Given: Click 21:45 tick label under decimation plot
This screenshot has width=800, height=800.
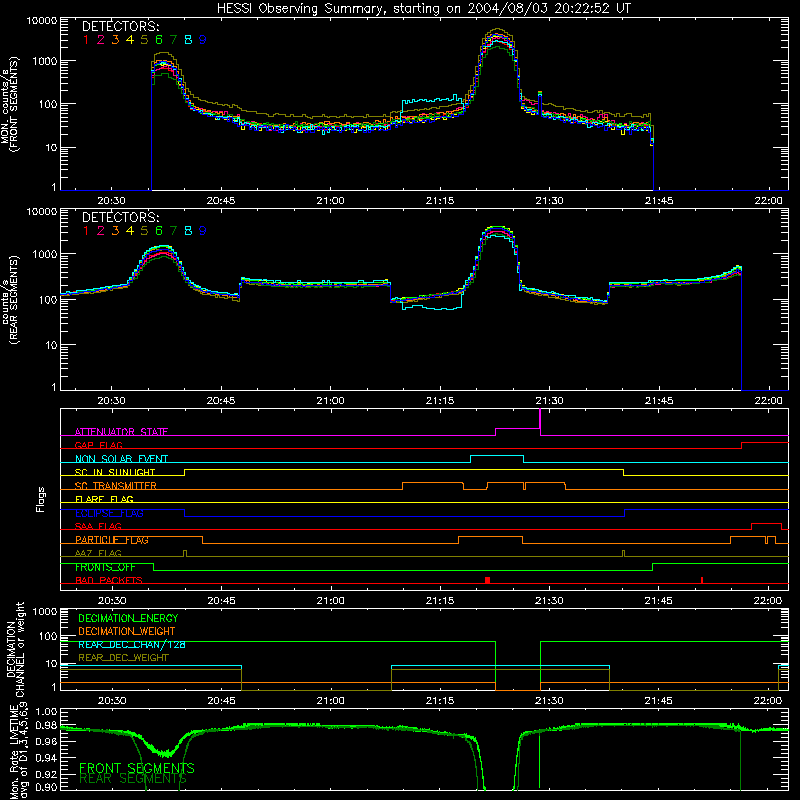Looking at the screenshot, I should (x=658, y=701).
